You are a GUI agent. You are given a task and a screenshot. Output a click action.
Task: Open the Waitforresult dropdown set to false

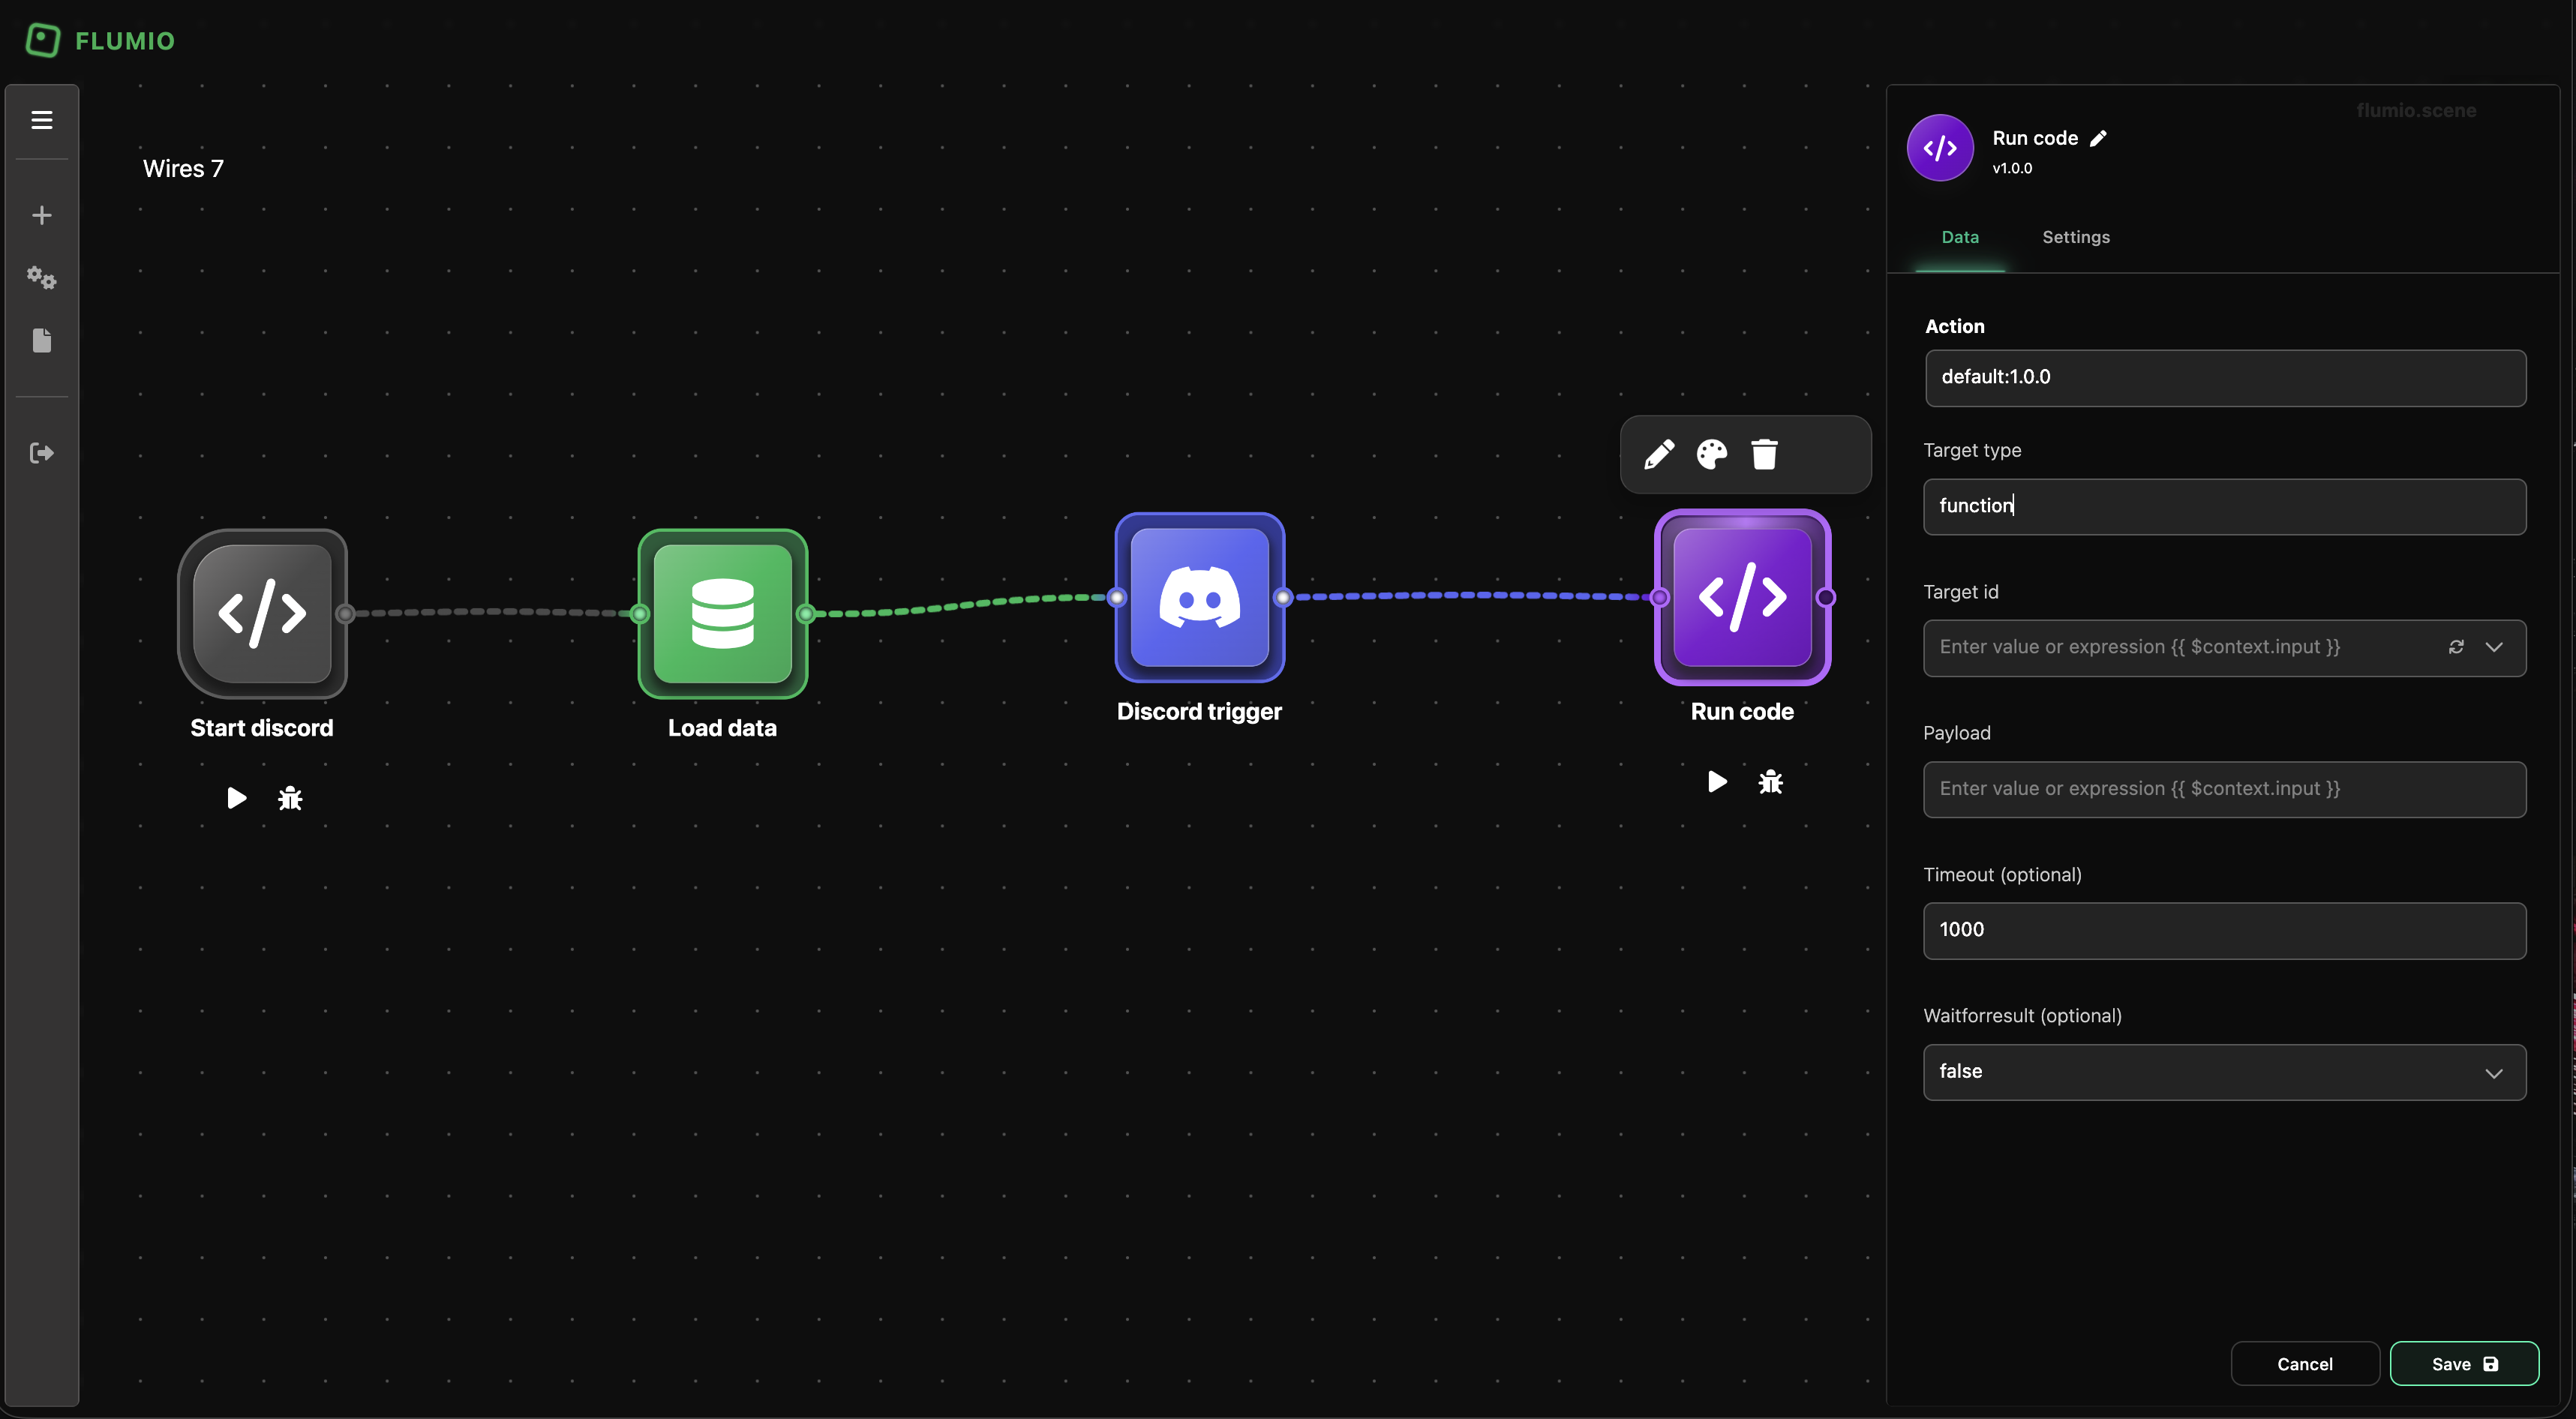[2223, 1072]
